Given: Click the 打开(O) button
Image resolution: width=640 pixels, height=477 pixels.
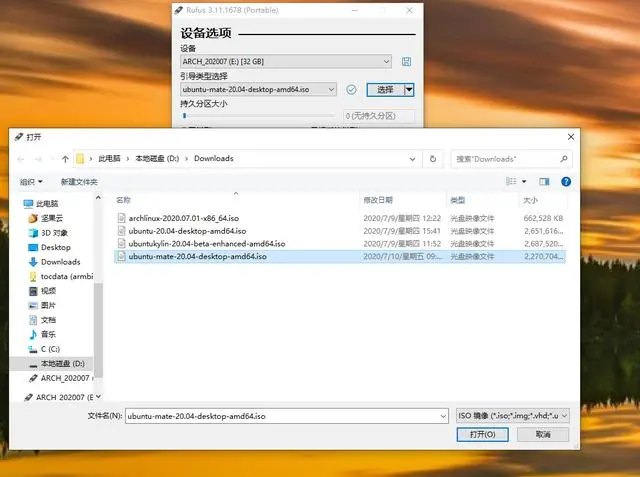Looking at the screenshot, I should coord(482,435).
